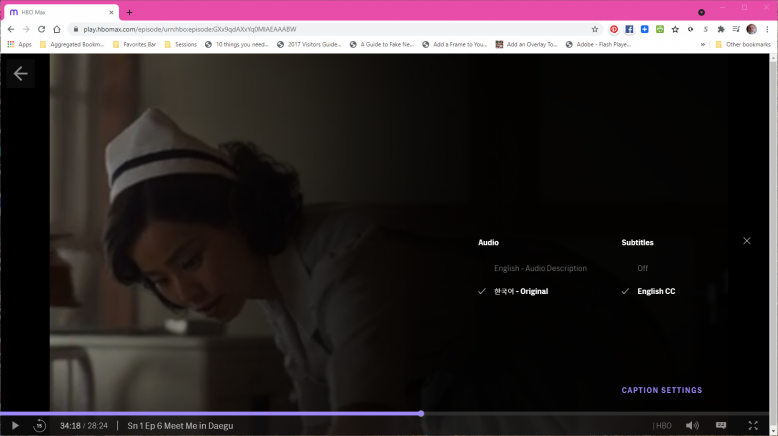This screenshot has width=778, height=436.
Task: Open the Apps shortcut
Action: [x=19, y=45]
